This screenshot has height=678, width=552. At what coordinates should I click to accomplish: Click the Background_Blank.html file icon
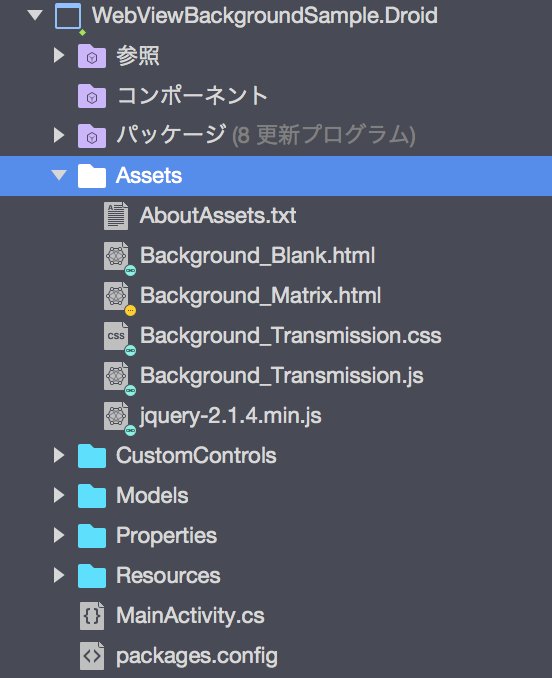(116, 256)
